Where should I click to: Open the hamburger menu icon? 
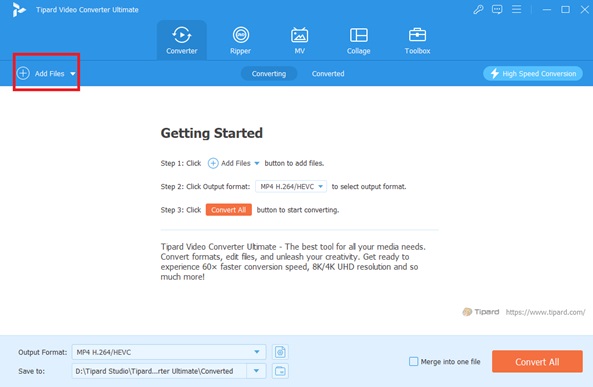517,9
